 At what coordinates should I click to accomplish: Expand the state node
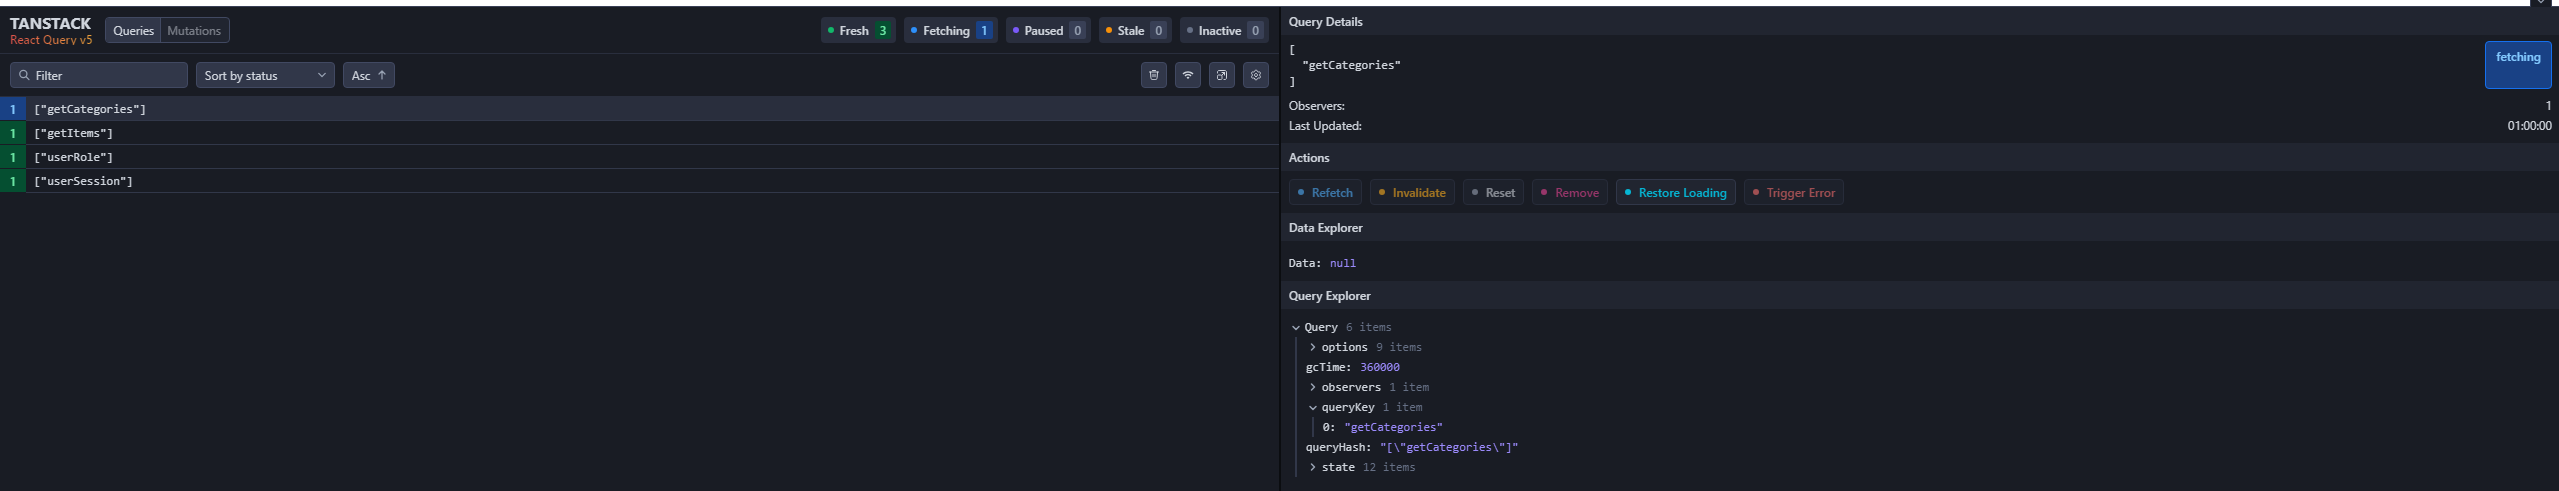click(x=1313, y=467)
